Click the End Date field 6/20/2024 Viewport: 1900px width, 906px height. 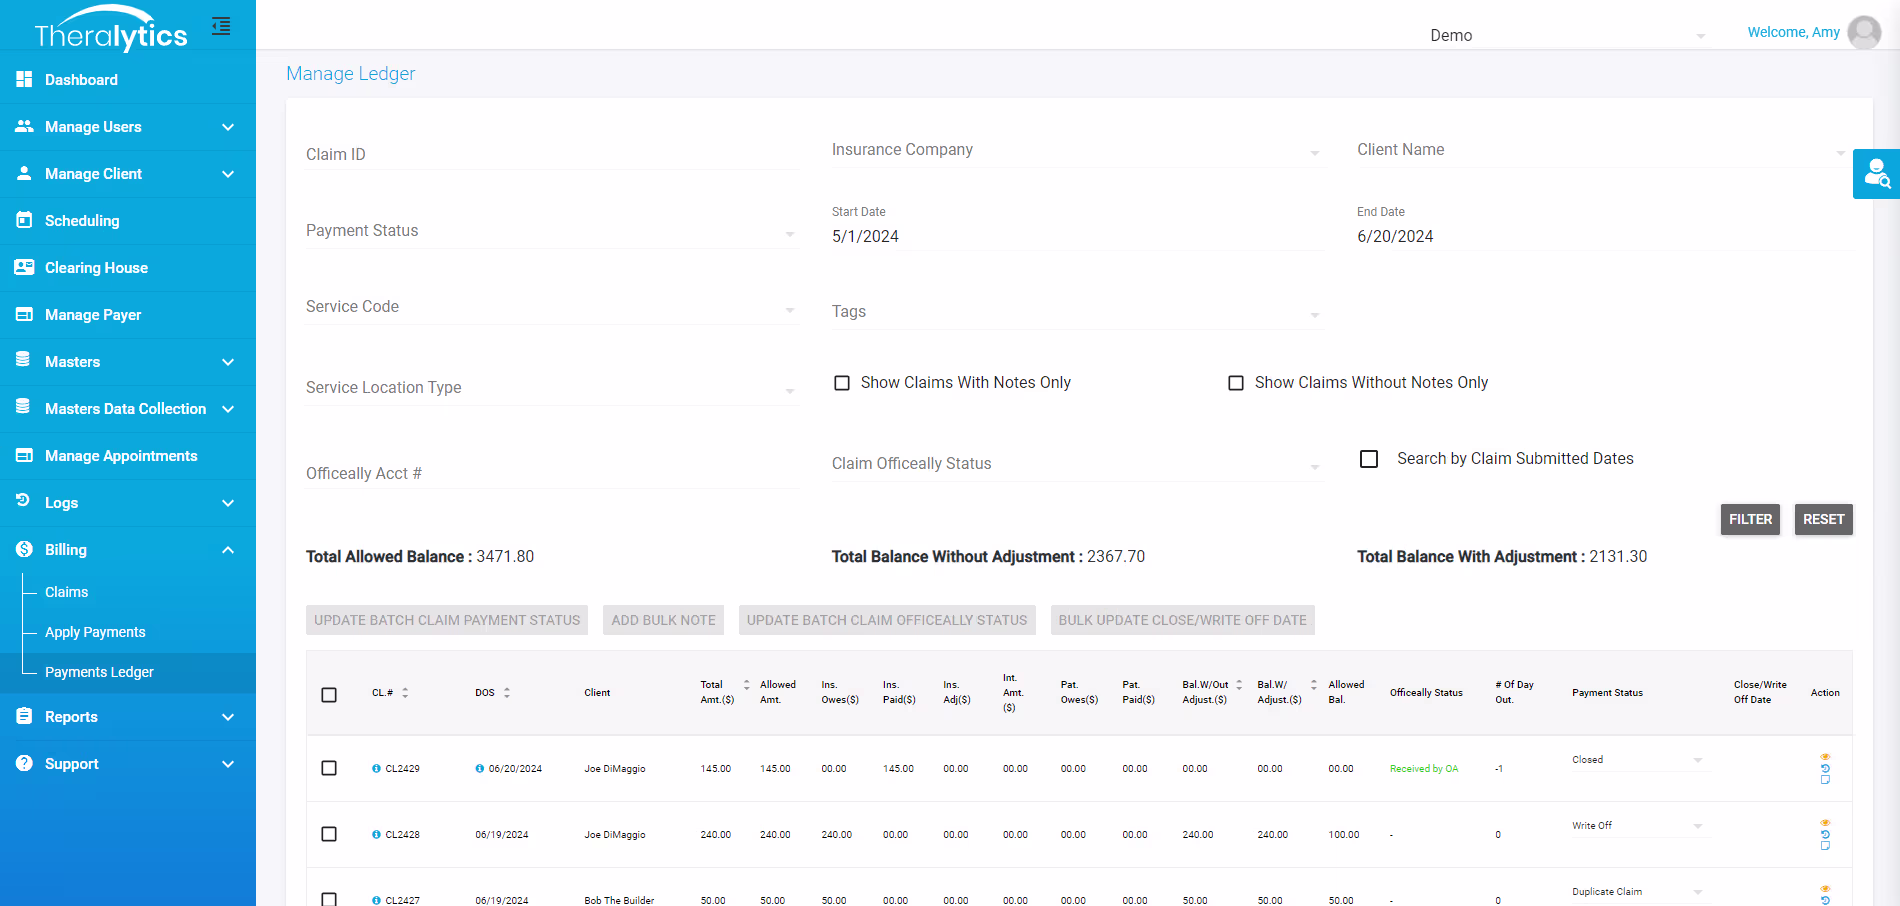tap(1602, 237)
